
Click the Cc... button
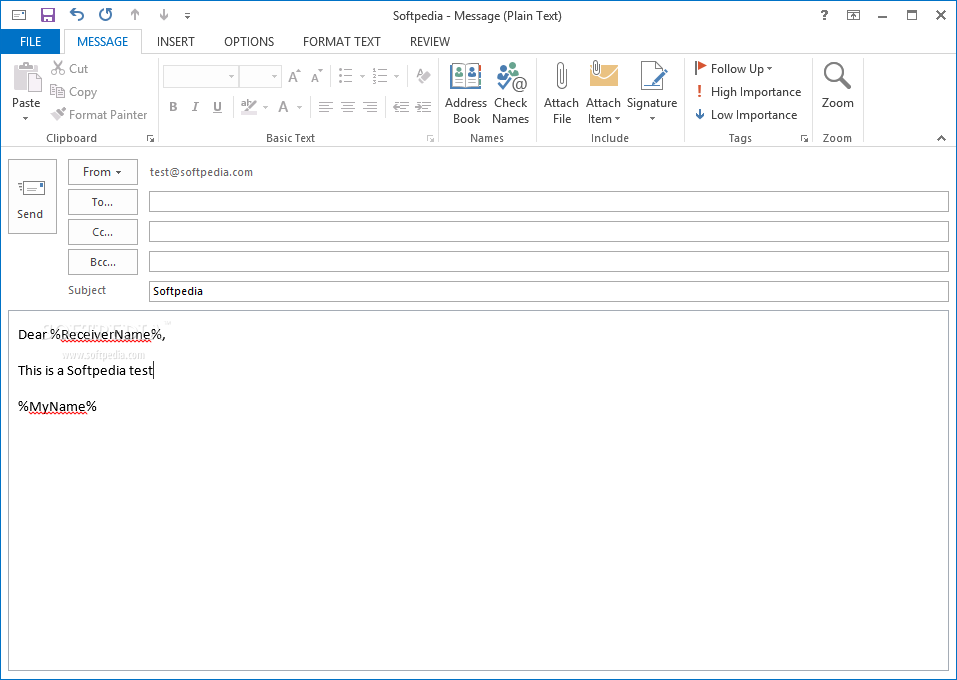click(103, 232)
